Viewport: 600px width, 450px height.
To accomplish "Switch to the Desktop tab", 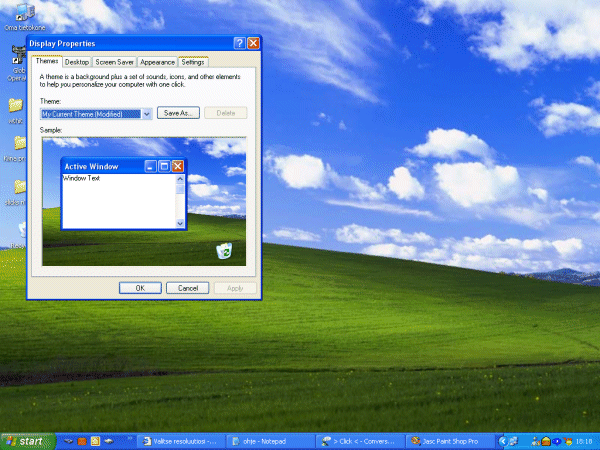I will coord(77,62).
